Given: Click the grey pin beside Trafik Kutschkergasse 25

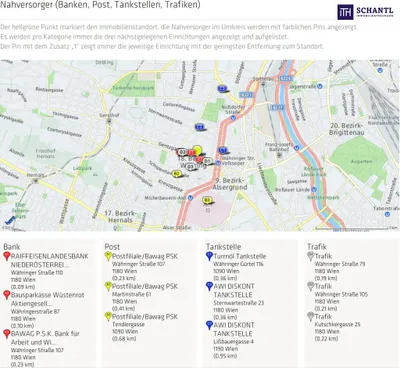Looking at the screenshot, I should (x=311, y=317).
